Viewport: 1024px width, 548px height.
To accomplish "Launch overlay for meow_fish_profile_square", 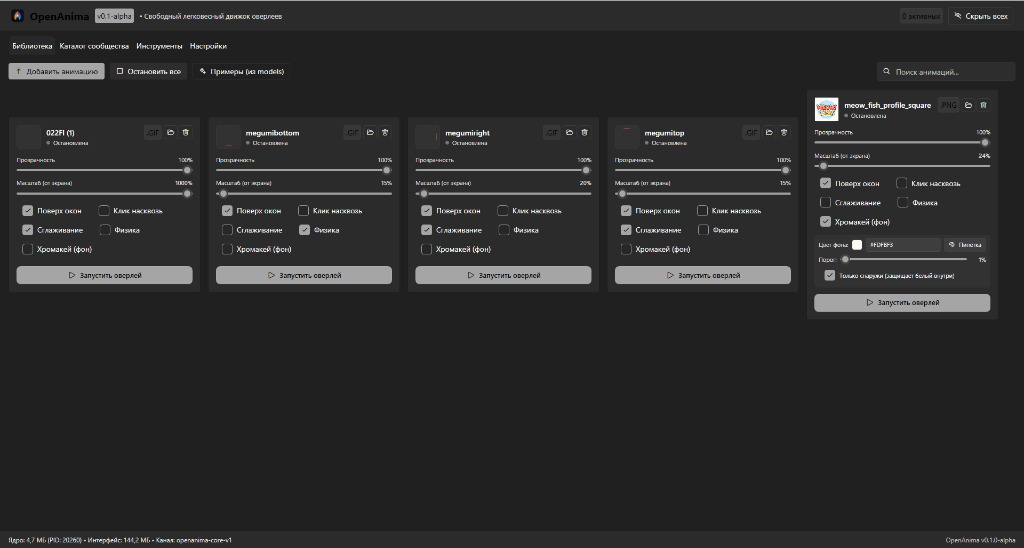I will [902, 302].
